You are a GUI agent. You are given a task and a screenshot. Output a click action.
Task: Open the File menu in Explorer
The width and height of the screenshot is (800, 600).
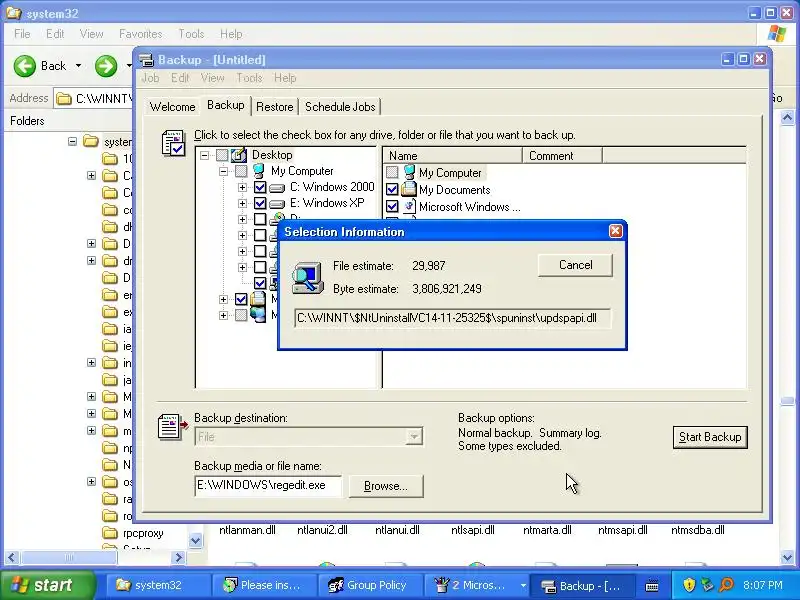(x=22, y=34)
